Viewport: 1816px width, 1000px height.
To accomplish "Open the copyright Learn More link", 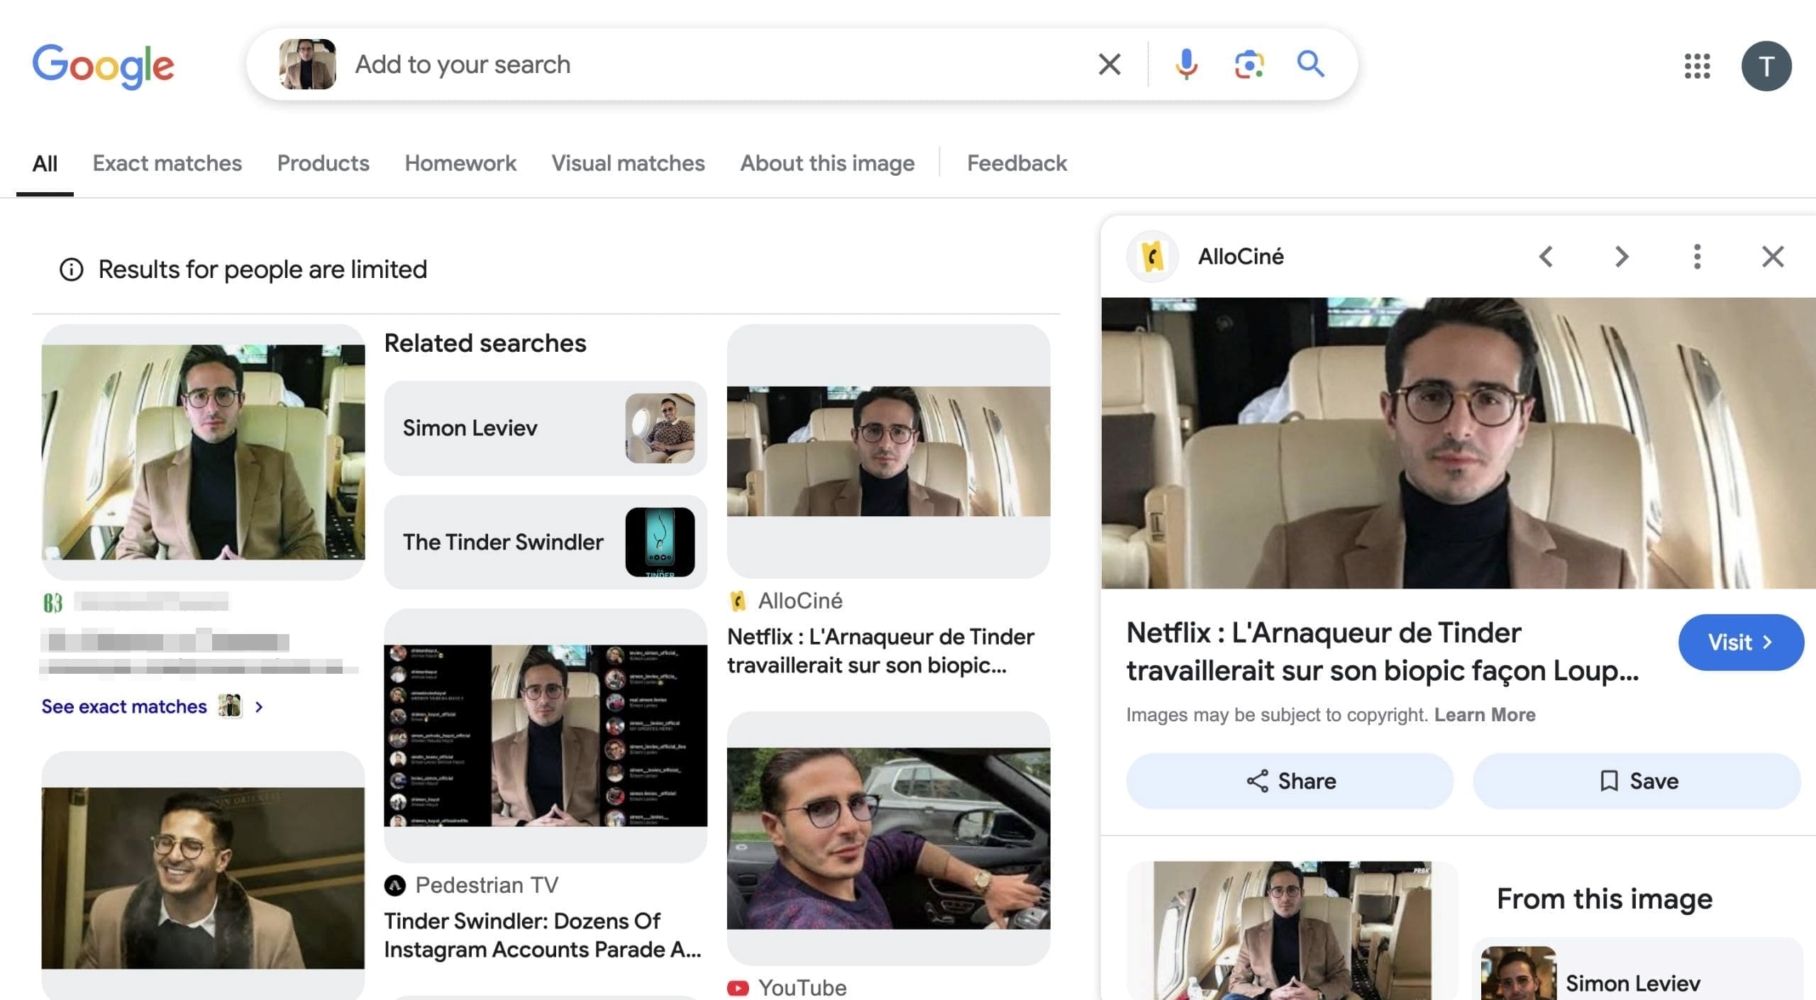I will pos(1485,714).
